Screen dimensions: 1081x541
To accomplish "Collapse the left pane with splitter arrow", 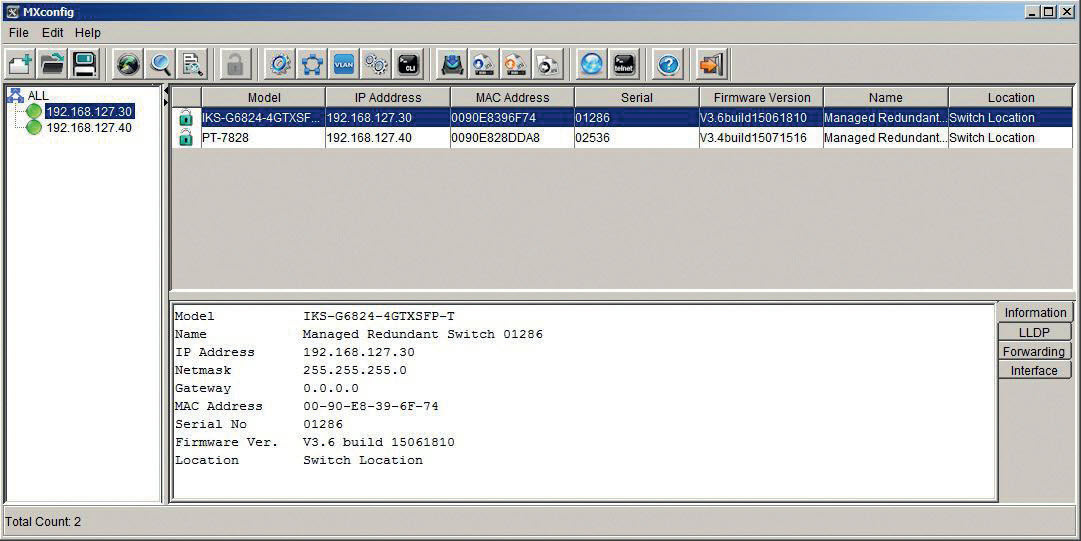I will click(165, 91).
